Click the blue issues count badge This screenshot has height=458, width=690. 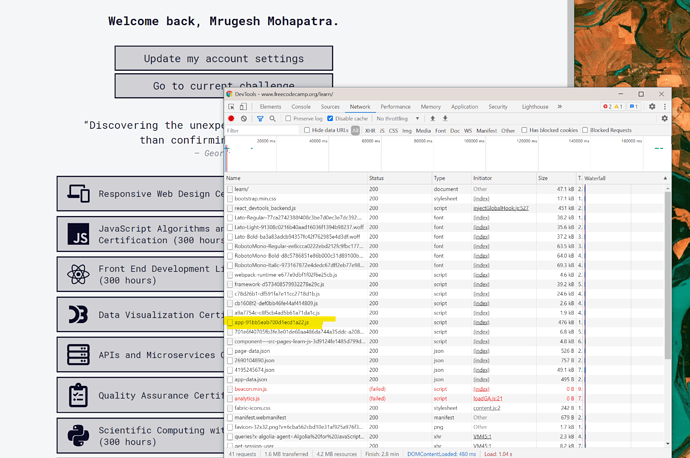(x=633, y=106)
